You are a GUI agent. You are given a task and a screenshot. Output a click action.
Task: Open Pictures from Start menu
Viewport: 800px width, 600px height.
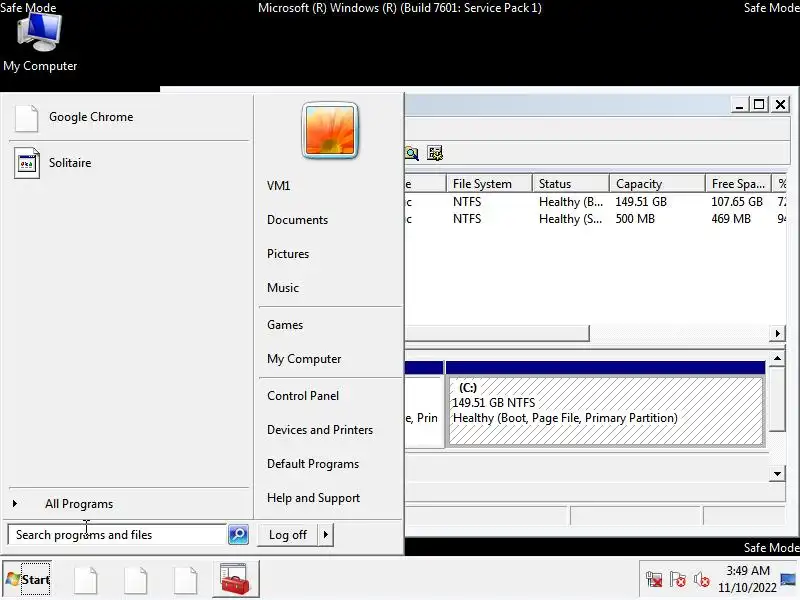(288, 254)
